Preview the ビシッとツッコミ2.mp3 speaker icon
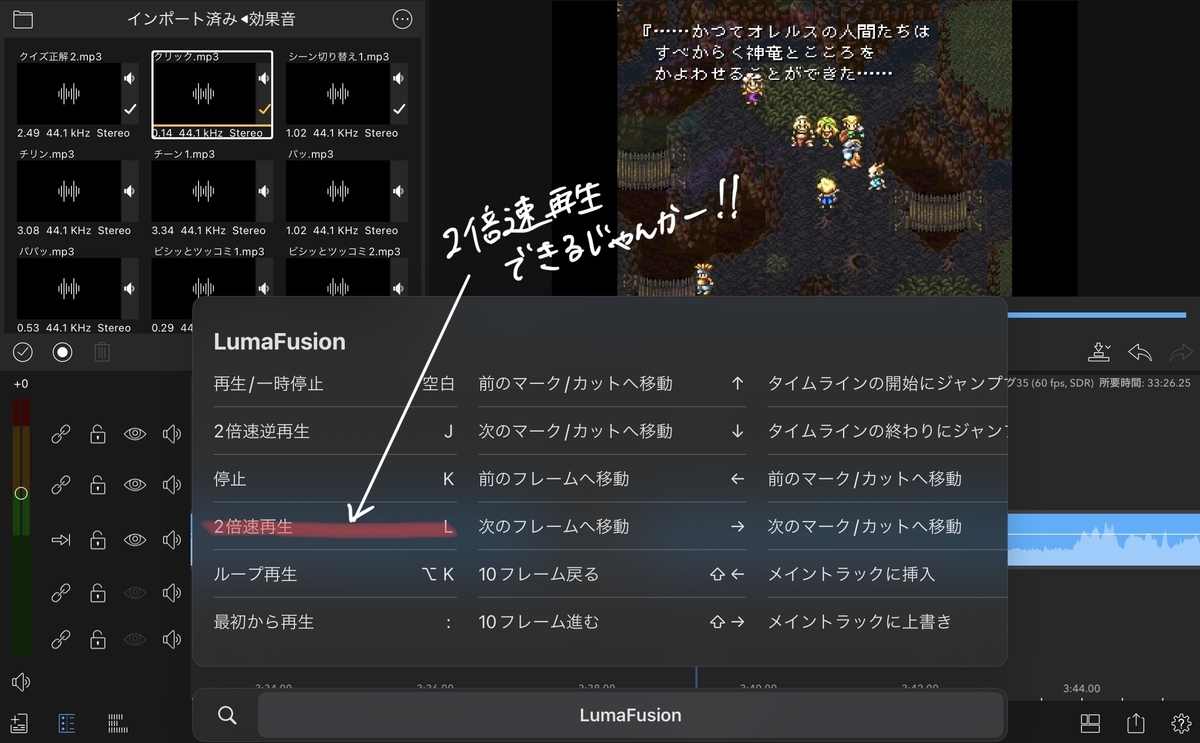Viewport: 1200px width, 743px height. click(398, 288)
